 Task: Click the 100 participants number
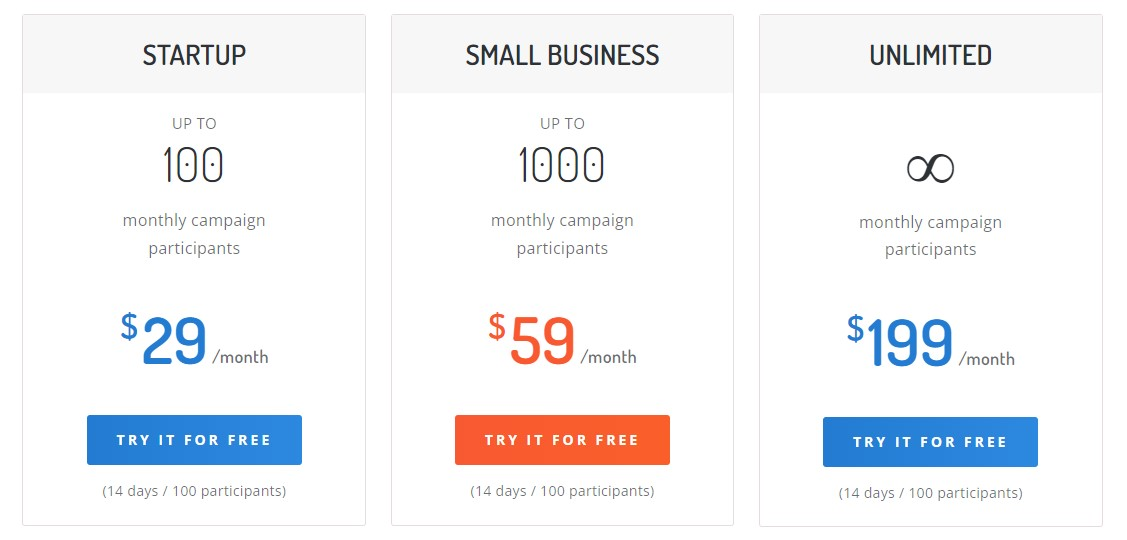(193, 165)
